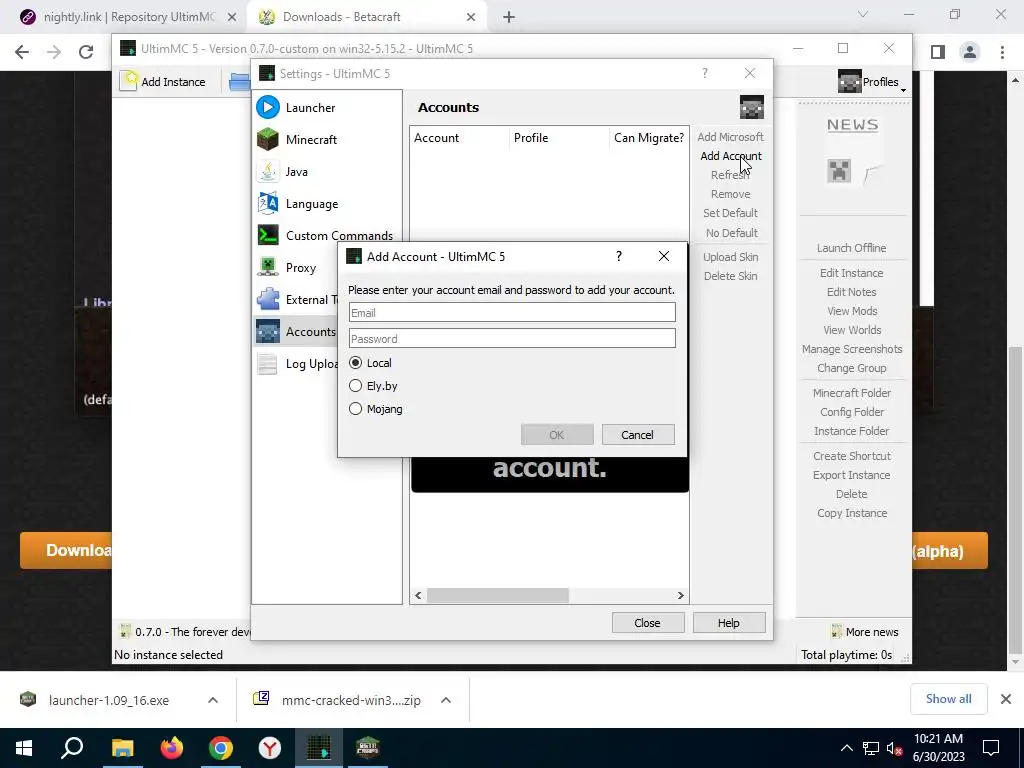Expand launcher-1.09_16.exe download options
This screenshot has width=1024, height=768.
213,700
